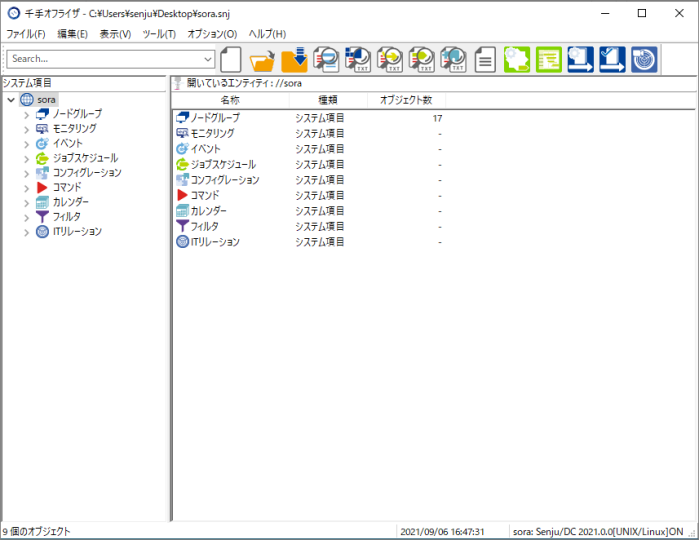Viewport: 699px width, 540px height.
Task: Click the 開いているエンティティ path bar
Action: pos(433,83)
